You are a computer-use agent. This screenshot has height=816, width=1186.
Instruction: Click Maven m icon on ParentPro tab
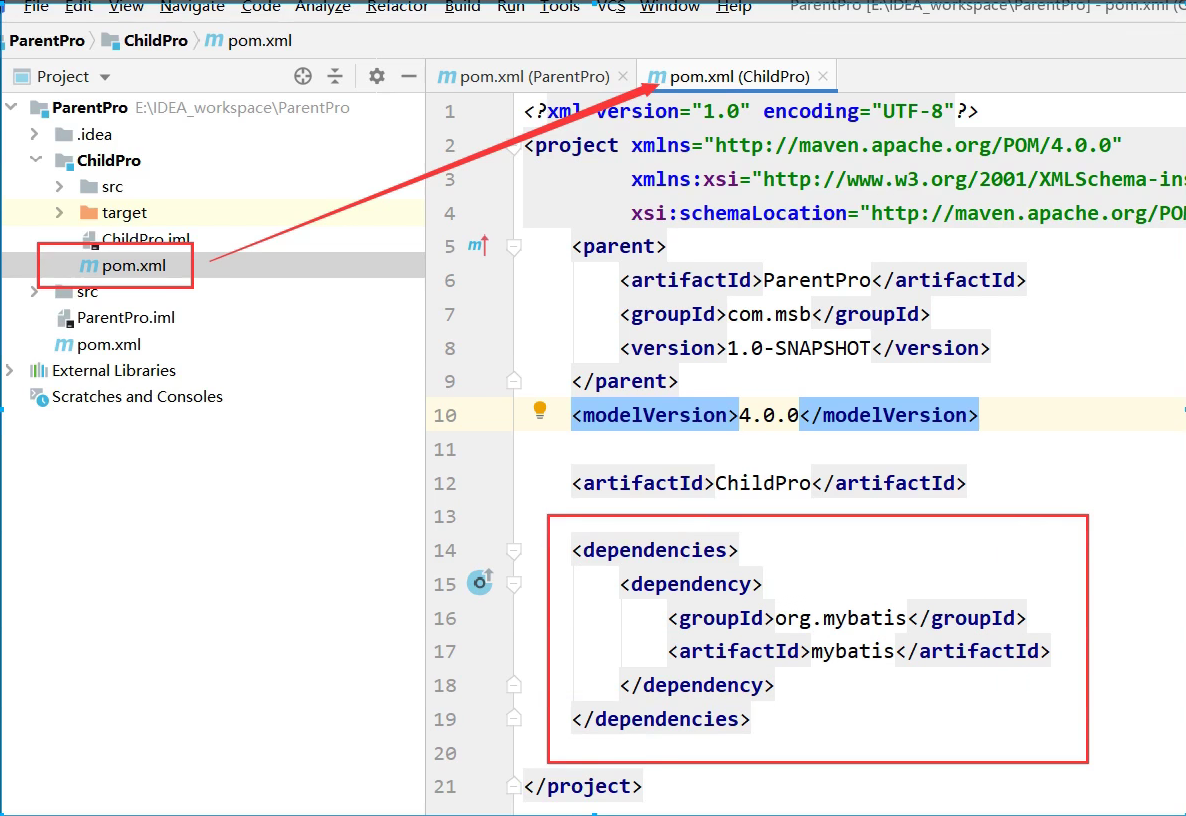447,76
